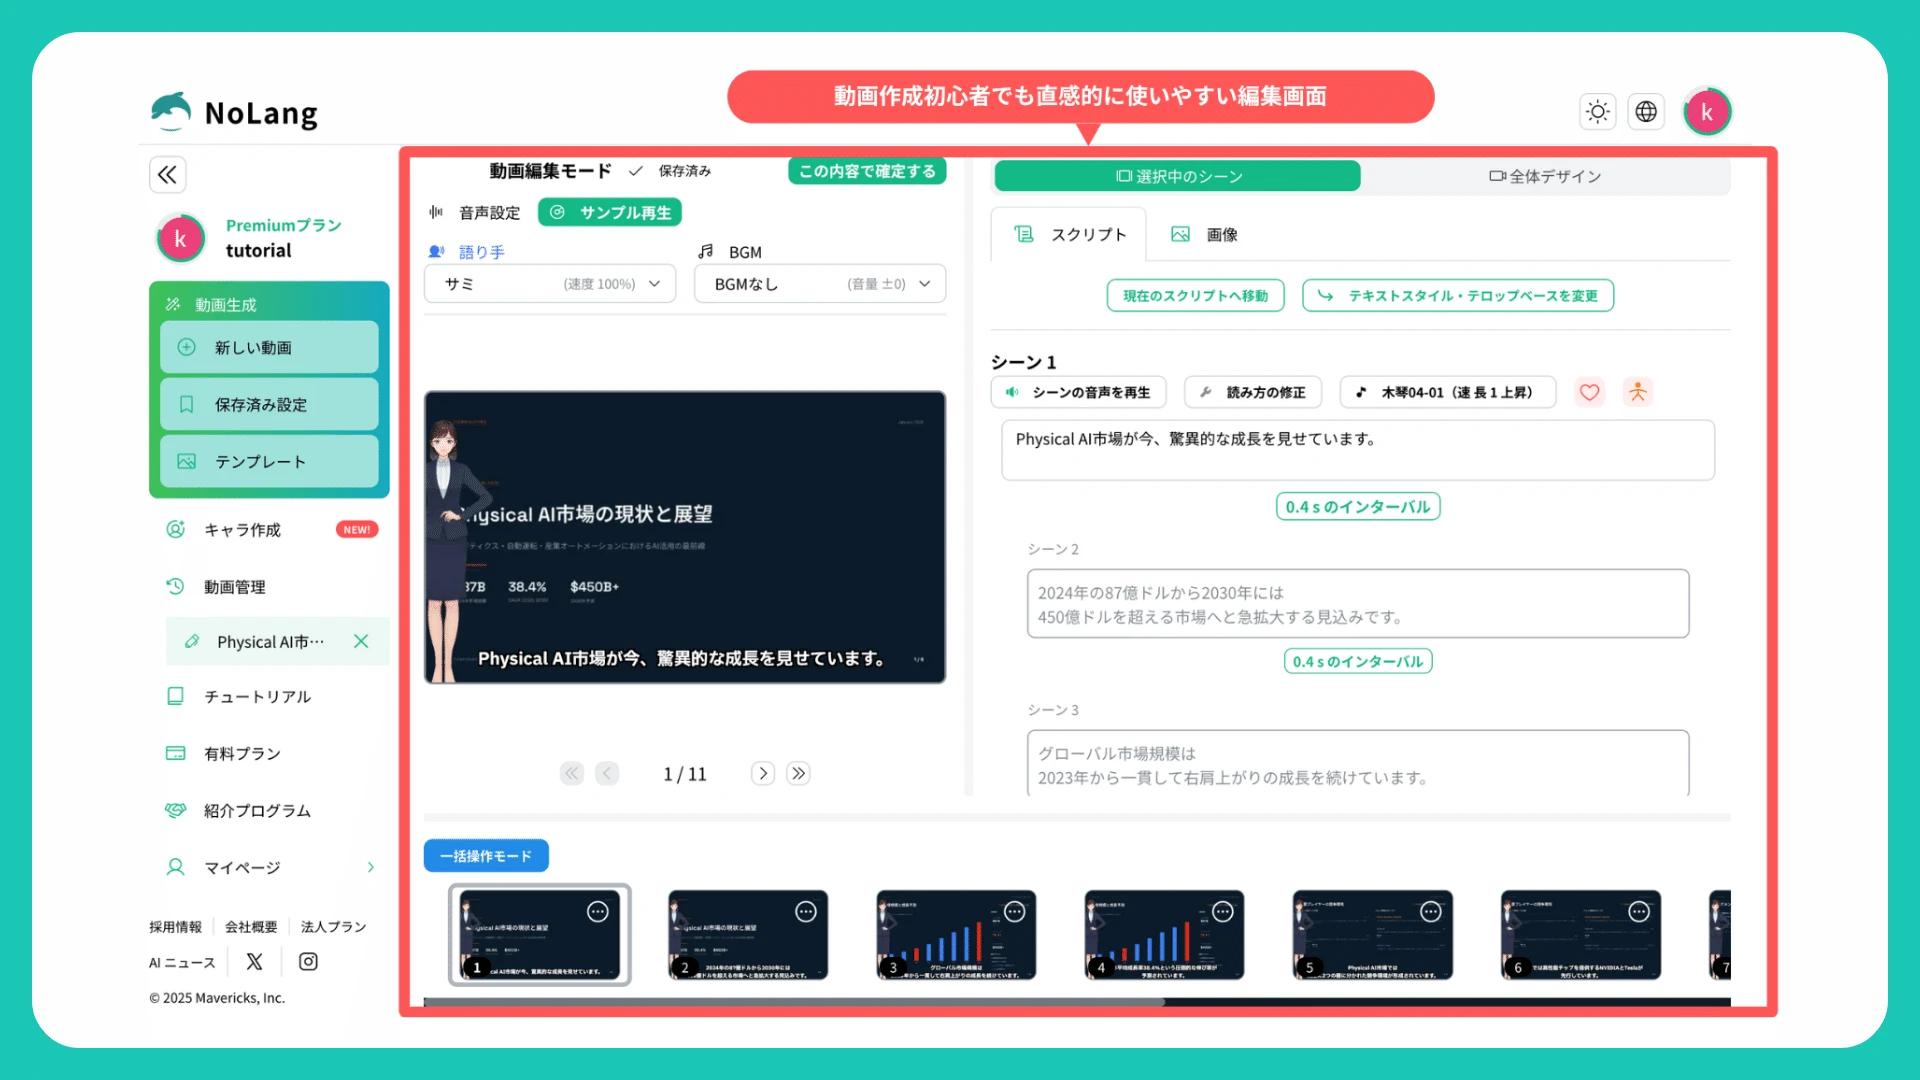Open user avatar 'k' in the header
1920x1080 pixels.
pos(1707,112)
